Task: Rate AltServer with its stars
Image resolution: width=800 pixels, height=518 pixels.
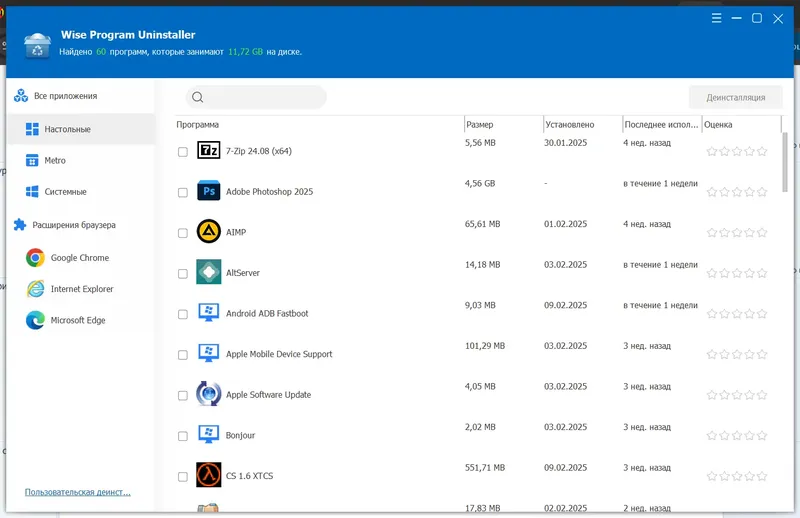Action: tap(737, 273)
